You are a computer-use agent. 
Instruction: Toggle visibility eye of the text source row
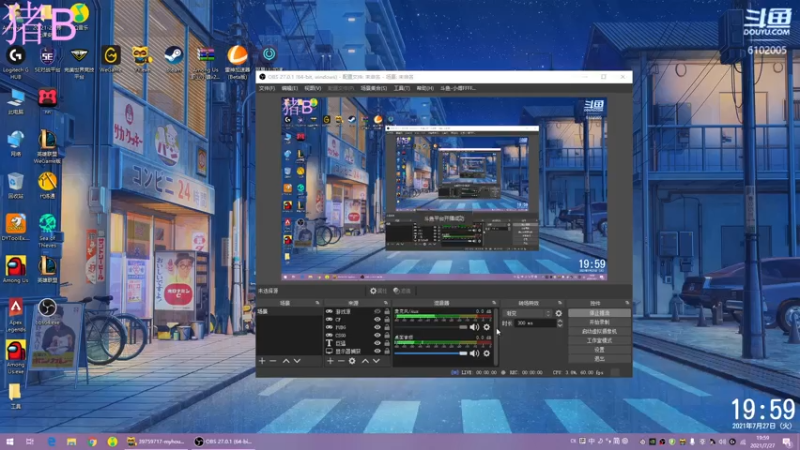point(378,343)
